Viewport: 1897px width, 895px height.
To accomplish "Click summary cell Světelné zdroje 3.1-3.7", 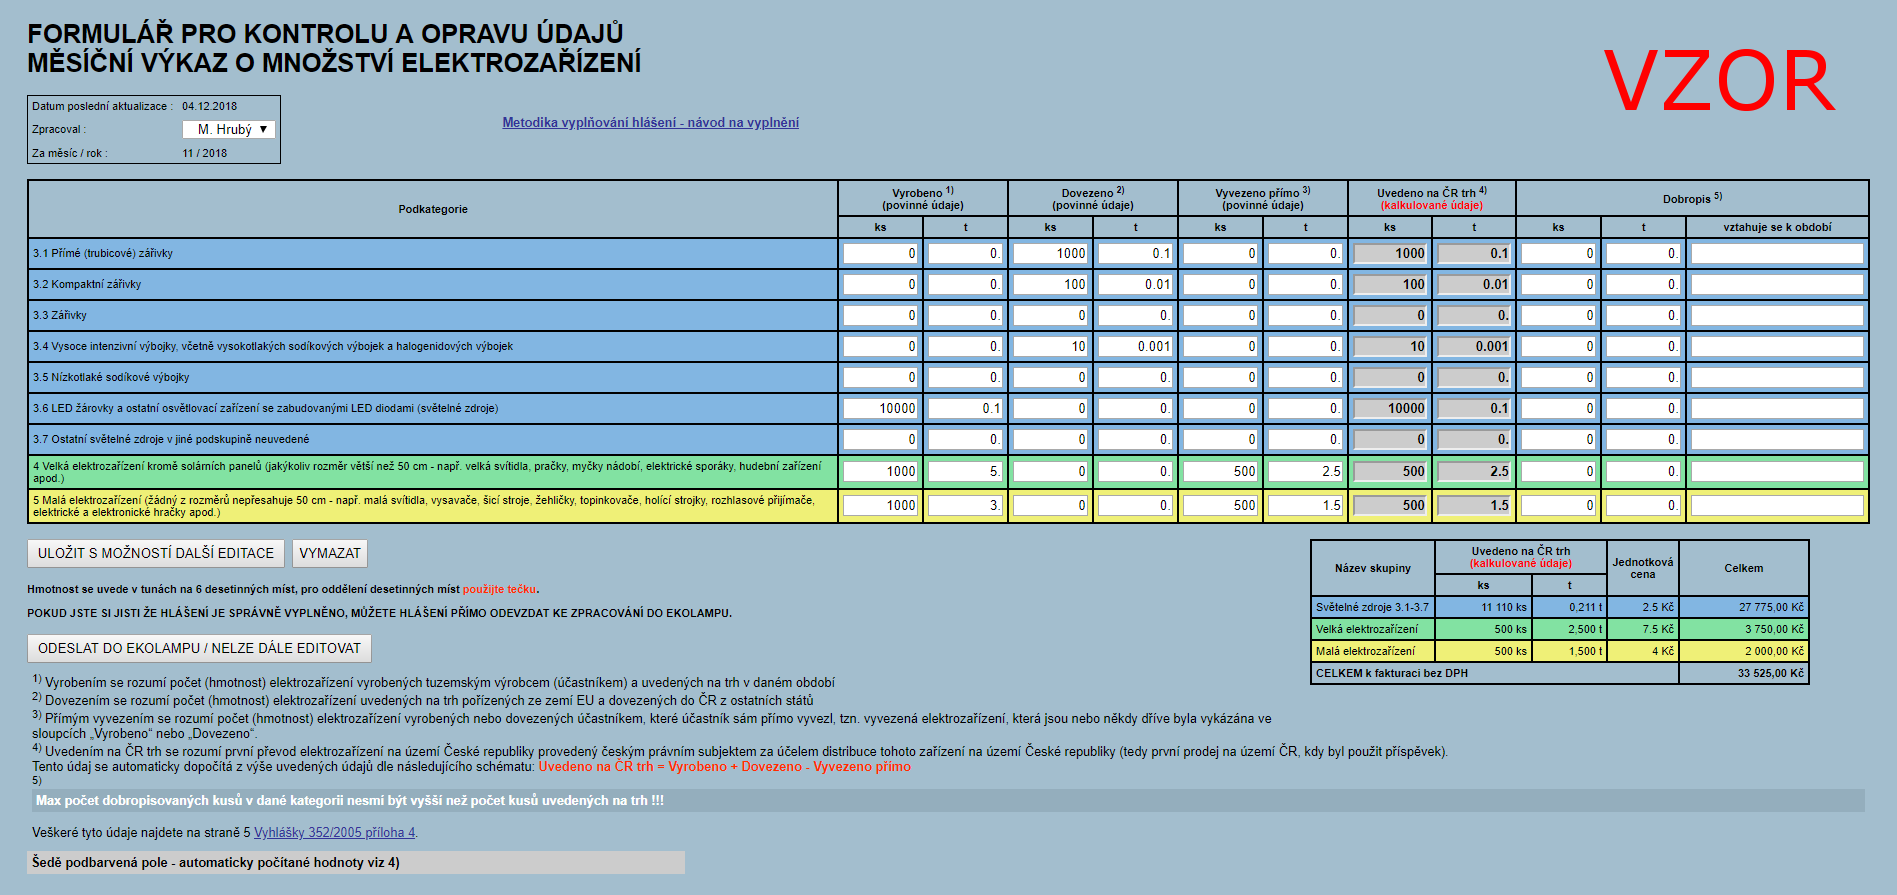I will (1372, 607).
